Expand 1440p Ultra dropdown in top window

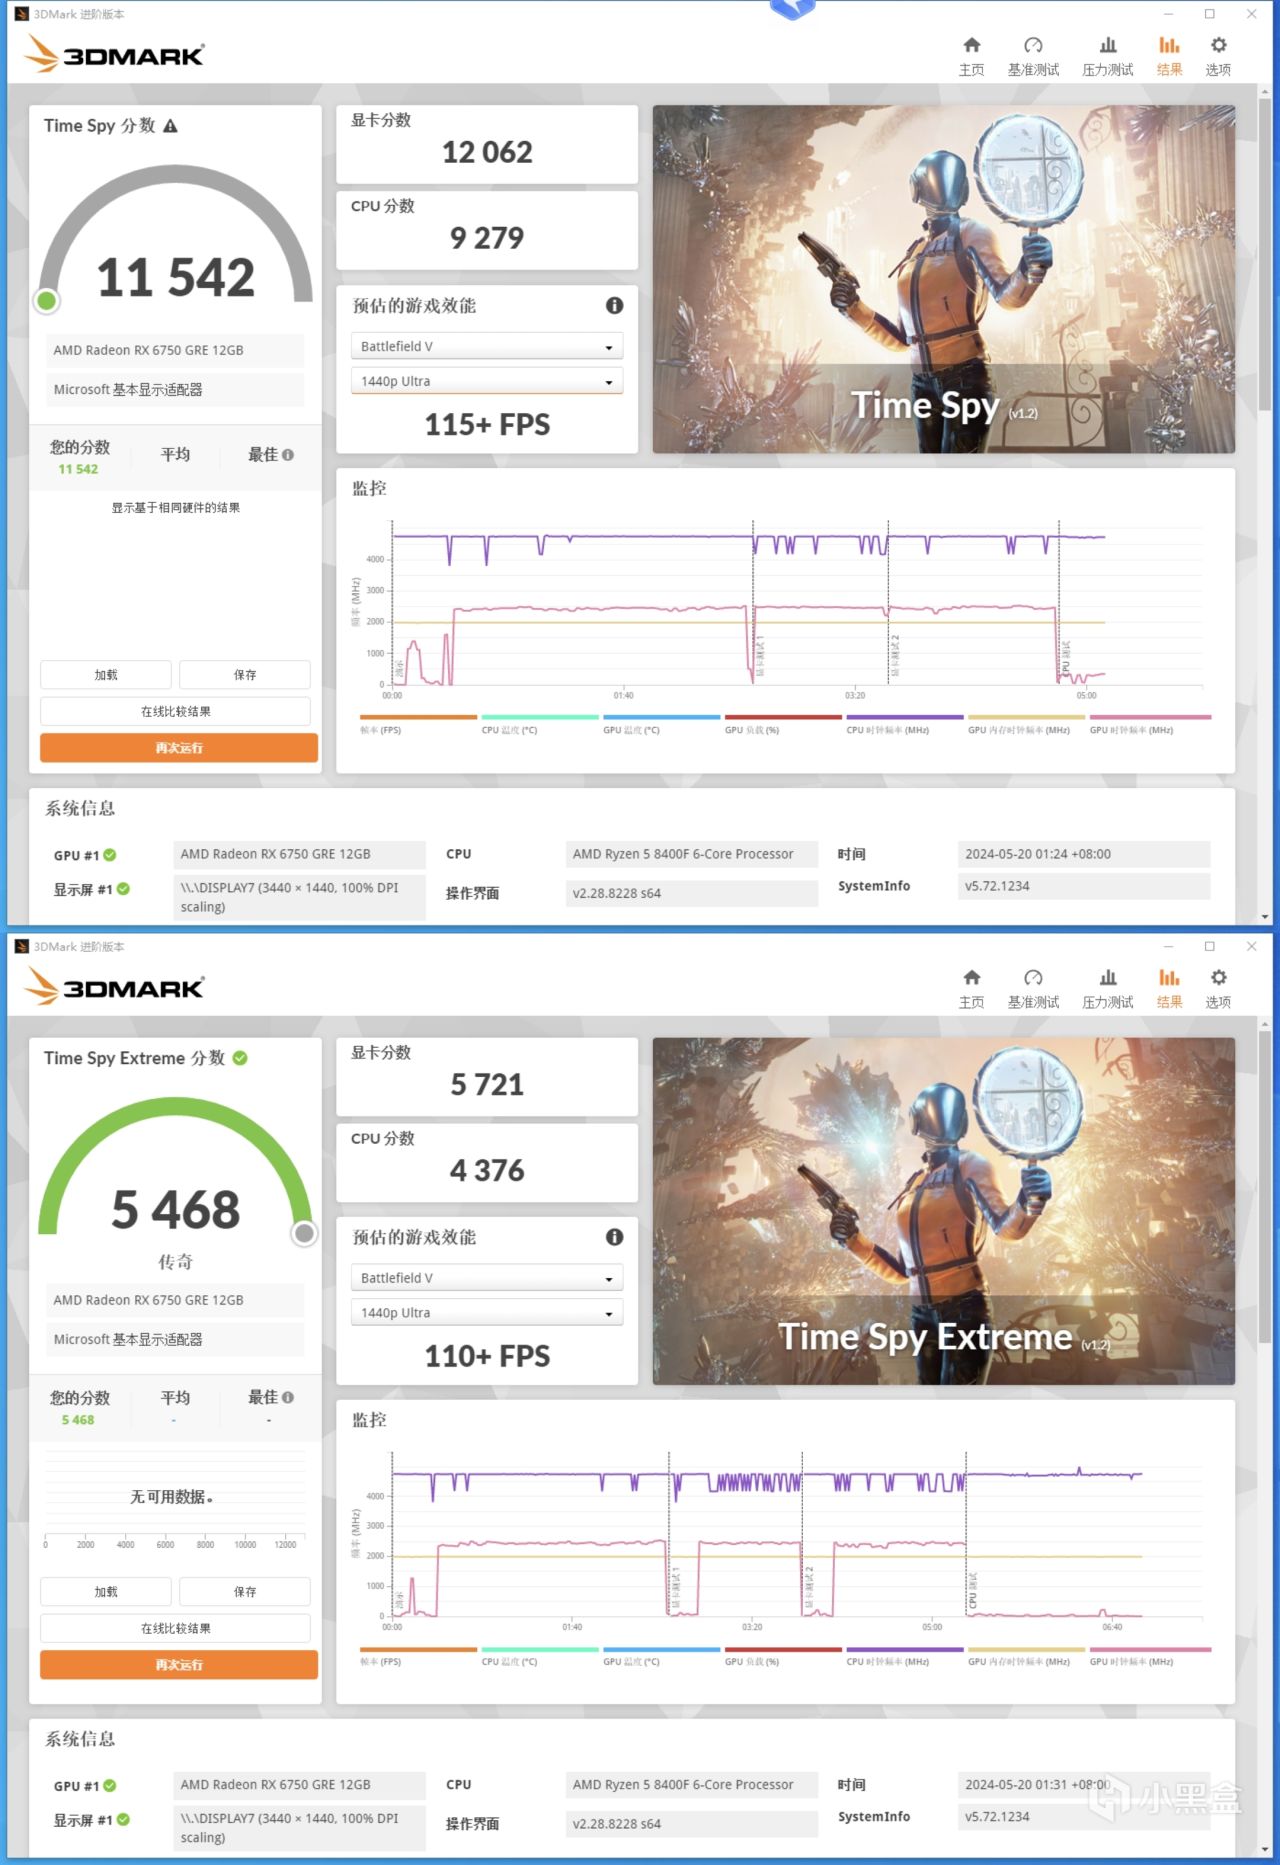point(487,381)
